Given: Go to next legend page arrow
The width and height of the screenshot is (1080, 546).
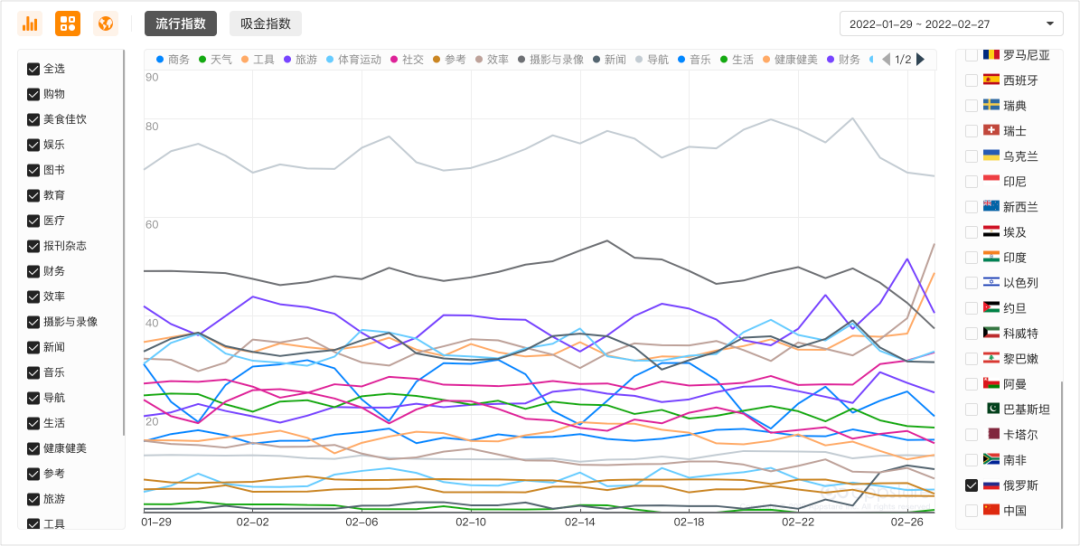Looking at the screenshot, I should [x=920, y=60].
